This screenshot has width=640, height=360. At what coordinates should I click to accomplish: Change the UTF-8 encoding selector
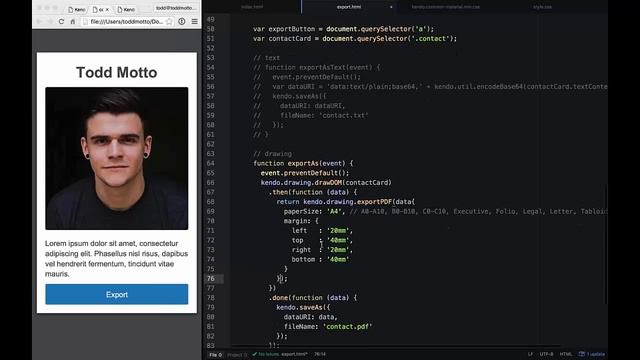546,354
